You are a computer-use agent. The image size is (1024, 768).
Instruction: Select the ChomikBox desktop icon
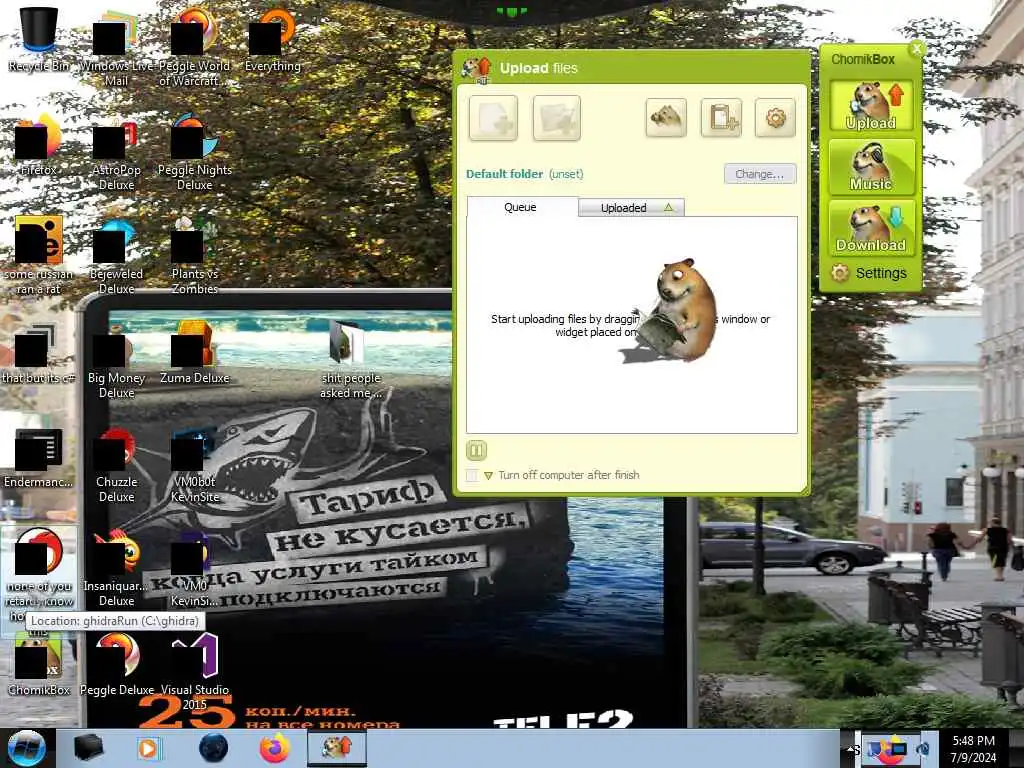(x=39, y=665)
